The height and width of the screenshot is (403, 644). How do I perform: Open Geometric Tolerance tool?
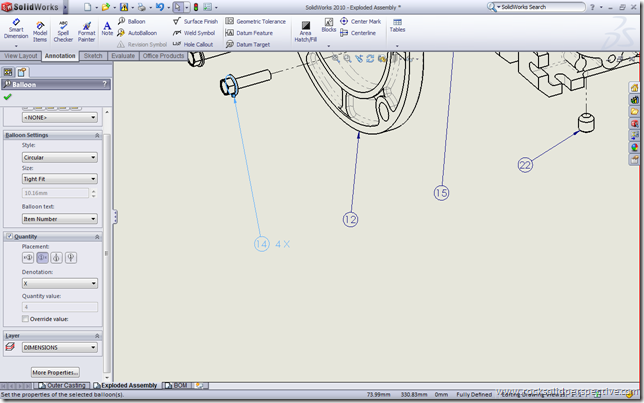[255, 21]
